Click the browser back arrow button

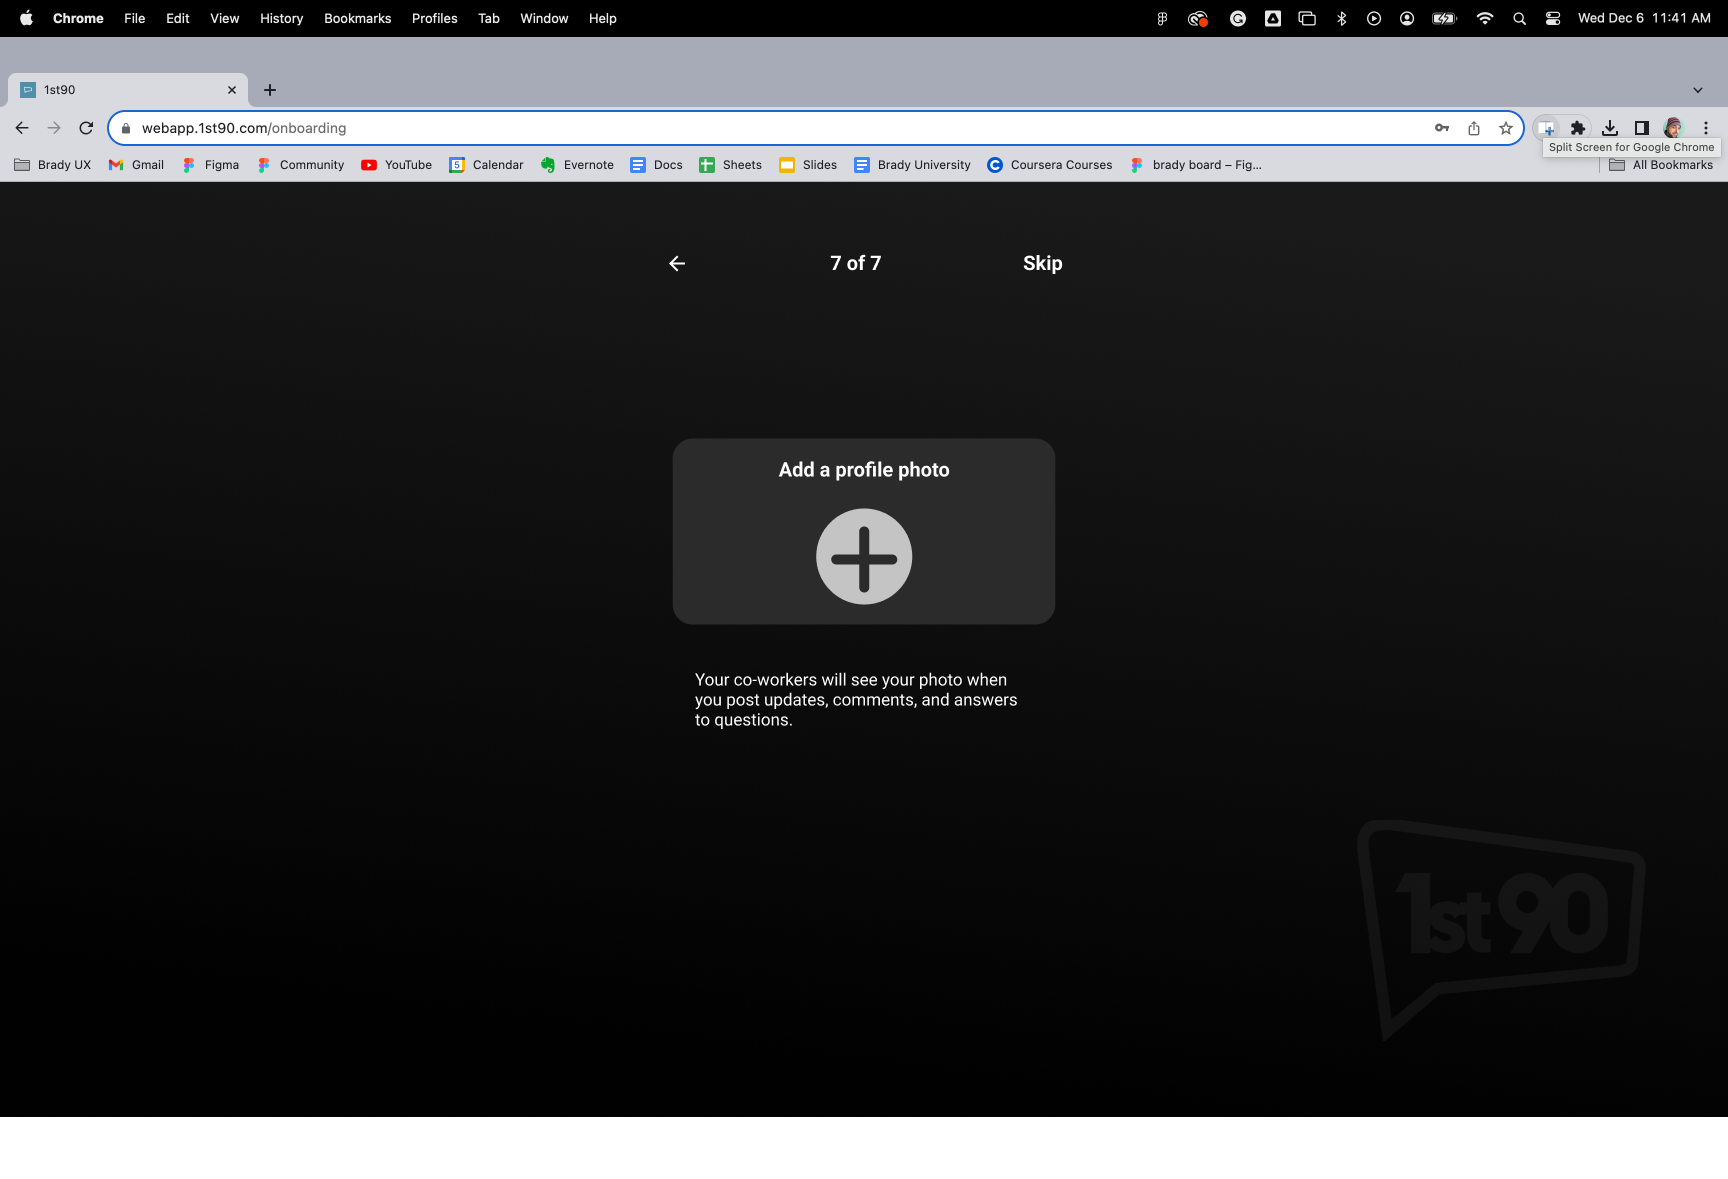tap(22, 128)
